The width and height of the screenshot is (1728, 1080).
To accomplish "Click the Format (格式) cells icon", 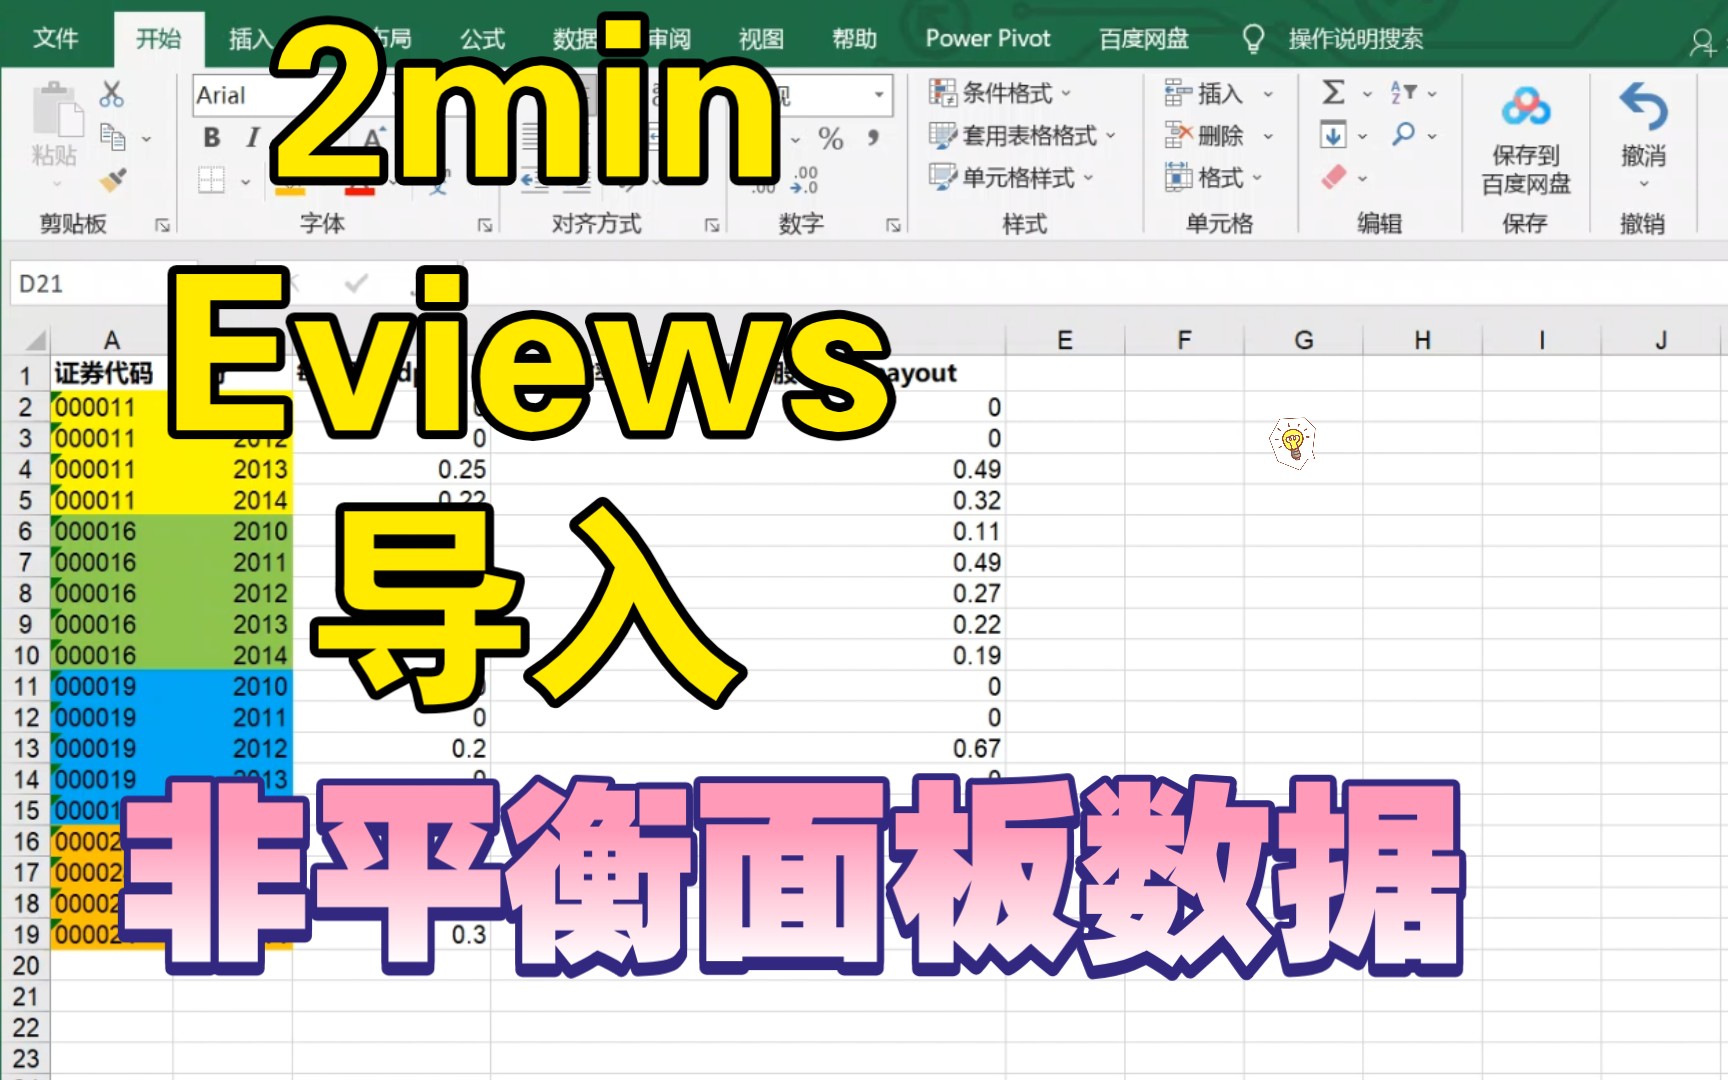I will [1178, 177].
